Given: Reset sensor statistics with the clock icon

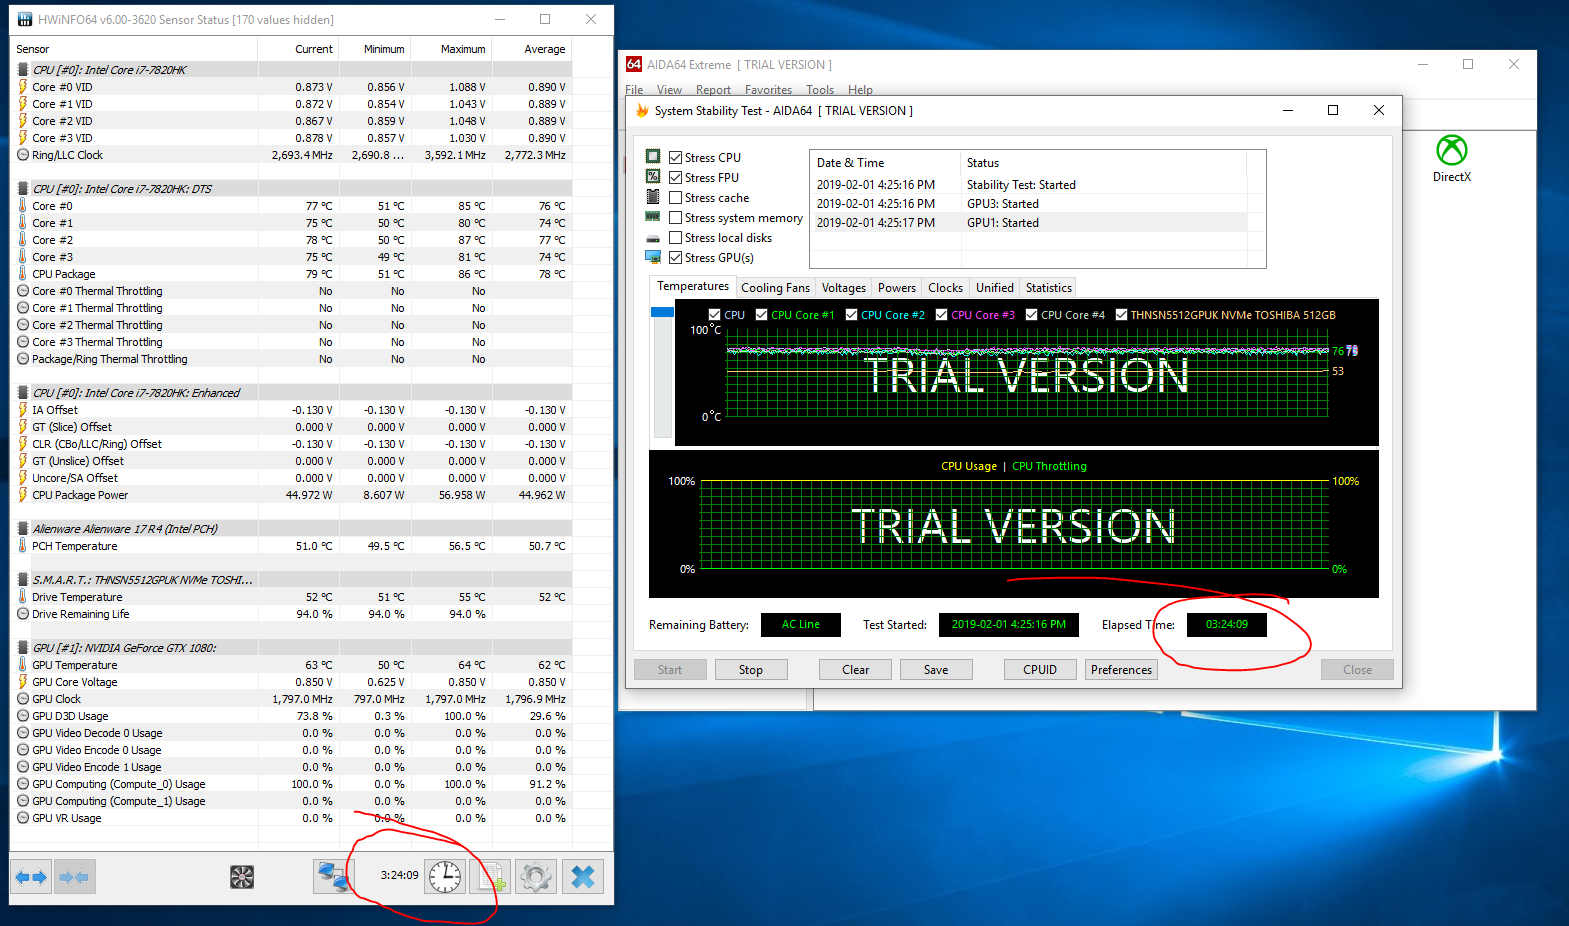Looking at the screenshot, I should tap(445, 877).
